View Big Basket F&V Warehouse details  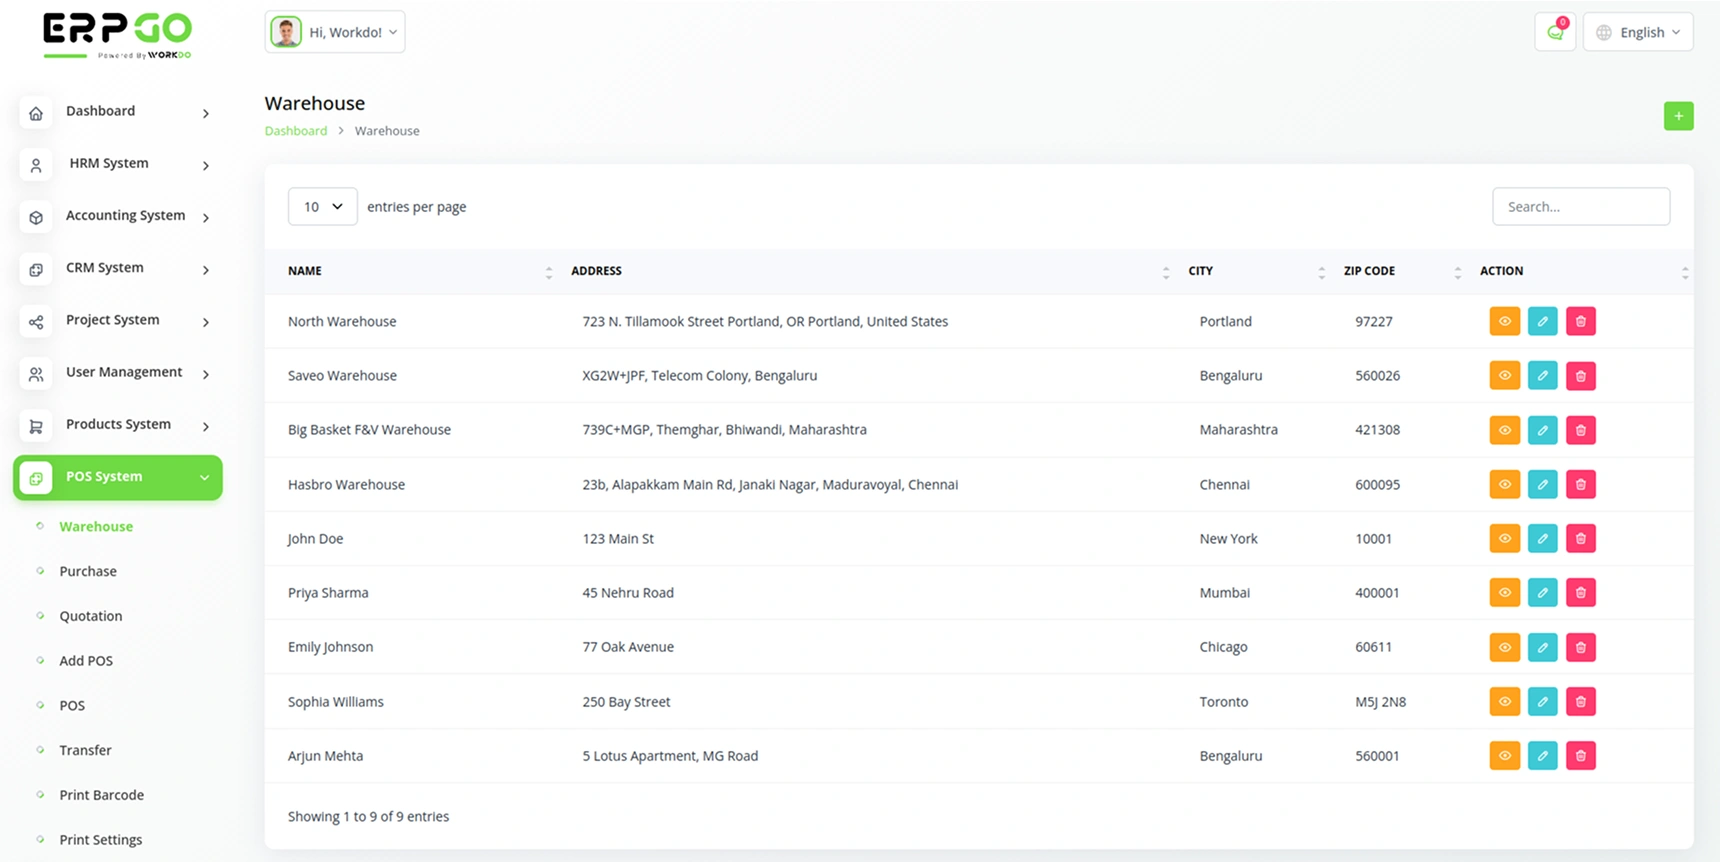(x=1504, y=430)
